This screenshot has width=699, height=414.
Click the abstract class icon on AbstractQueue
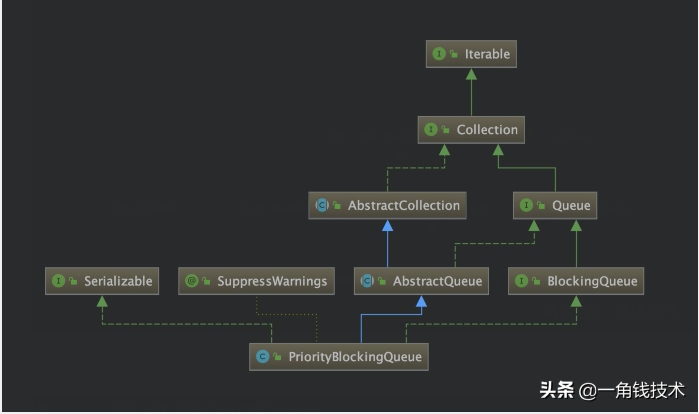click(368, 282)
